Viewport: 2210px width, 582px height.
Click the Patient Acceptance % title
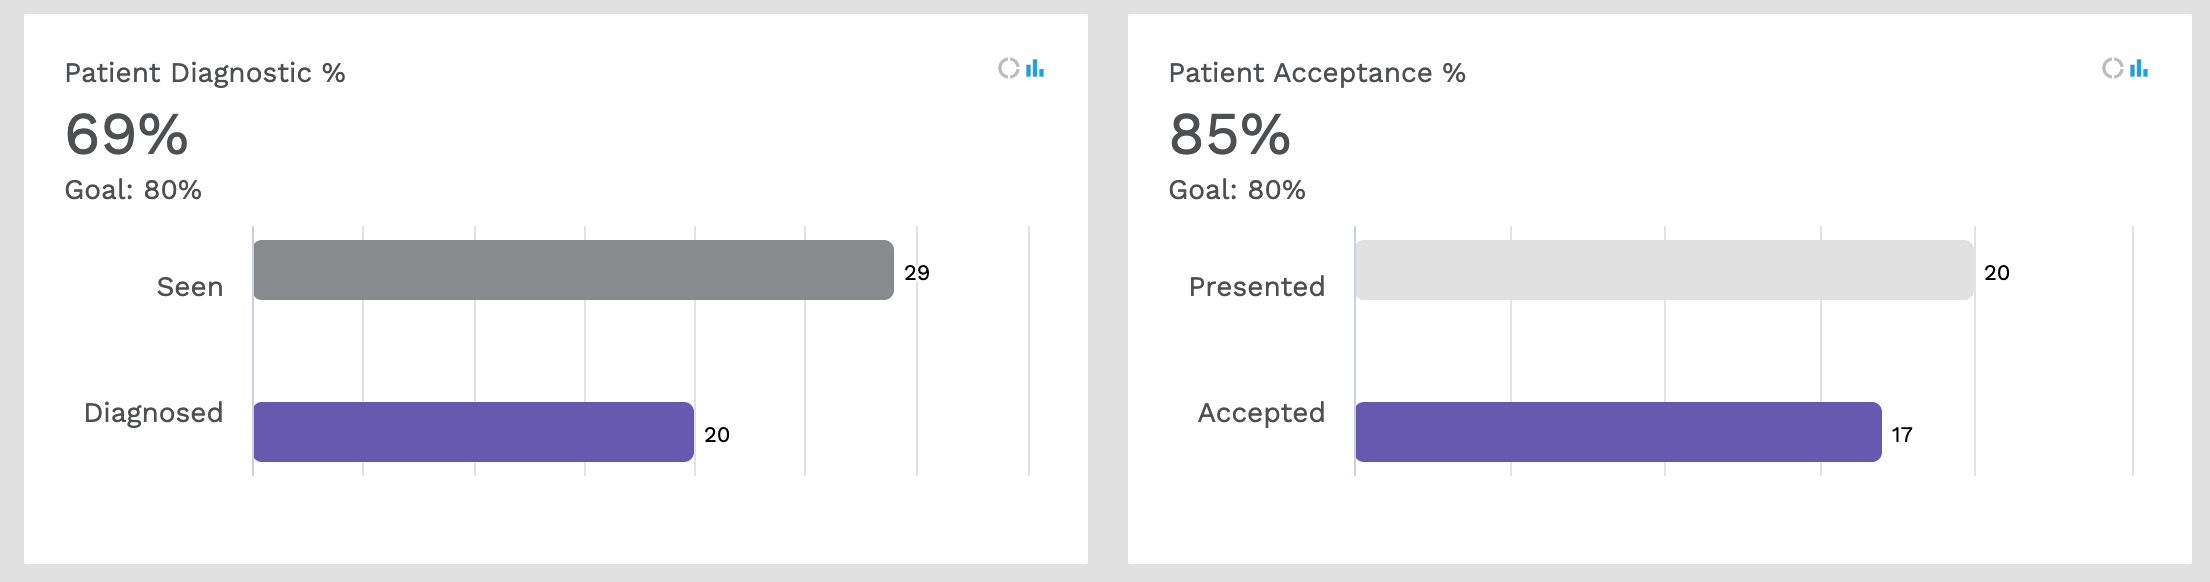[1317, 73]
